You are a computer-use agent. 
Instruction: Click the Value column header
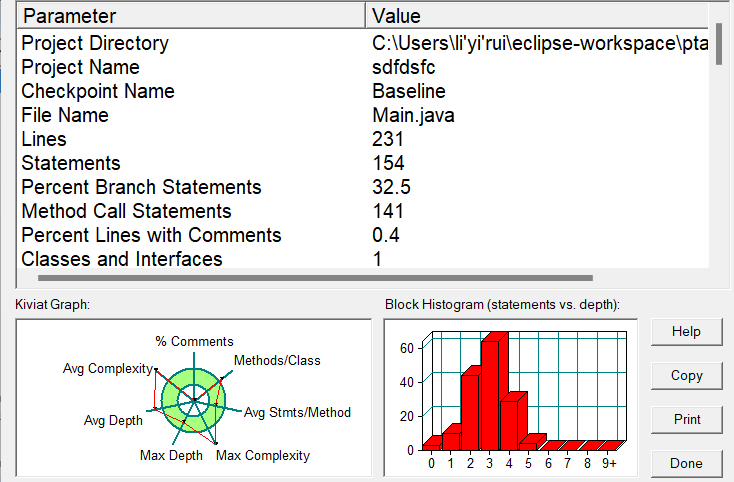tap(537, 16)
